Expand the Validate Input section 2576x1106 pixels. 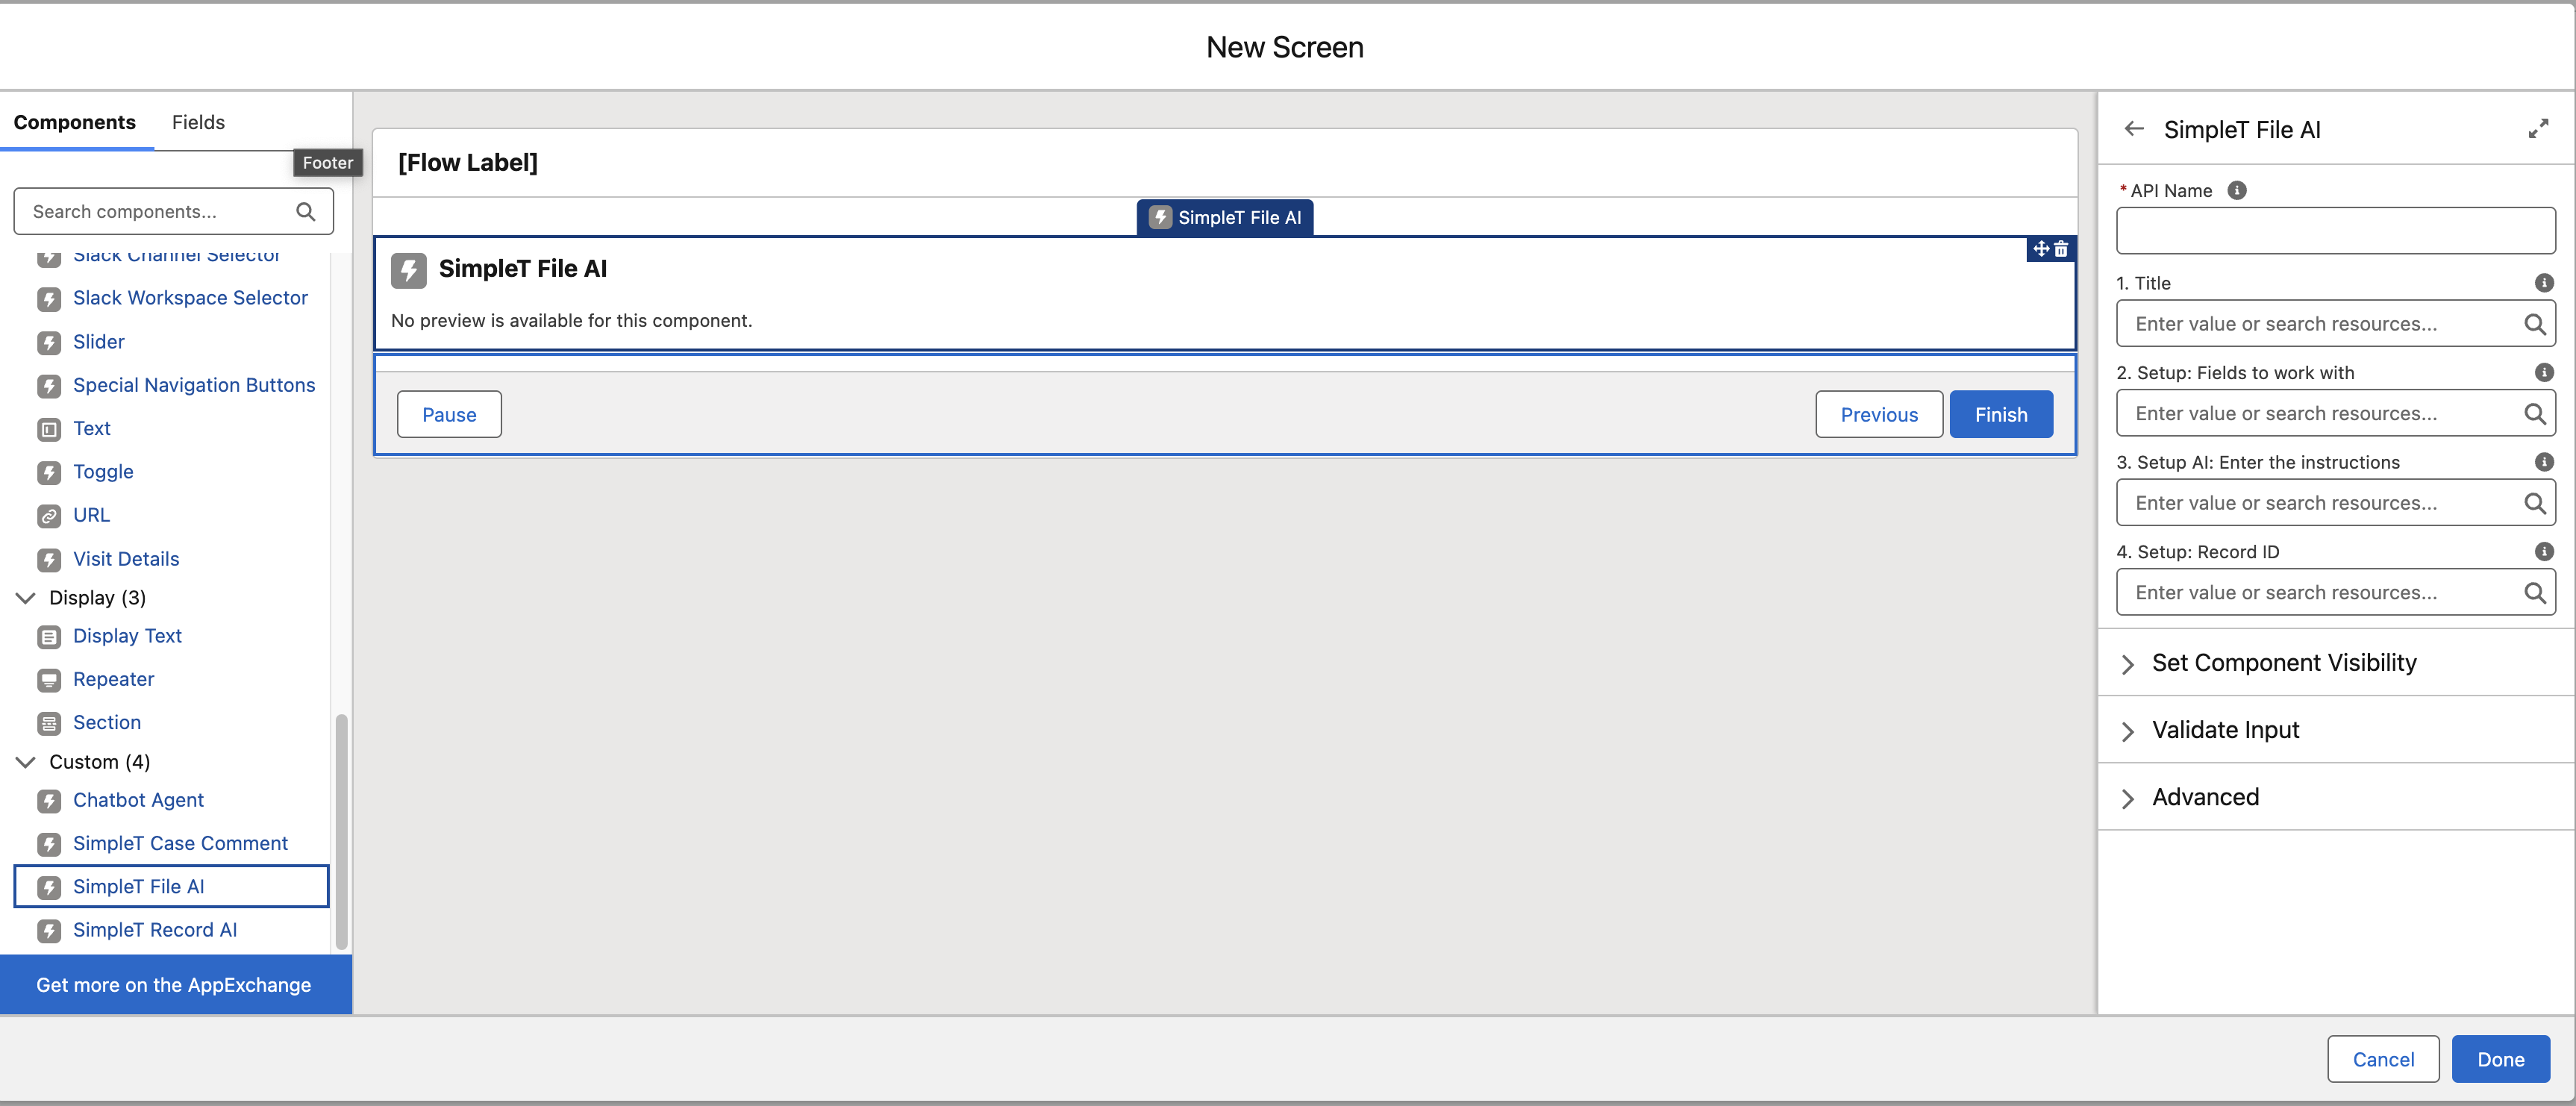(2127, 731)
